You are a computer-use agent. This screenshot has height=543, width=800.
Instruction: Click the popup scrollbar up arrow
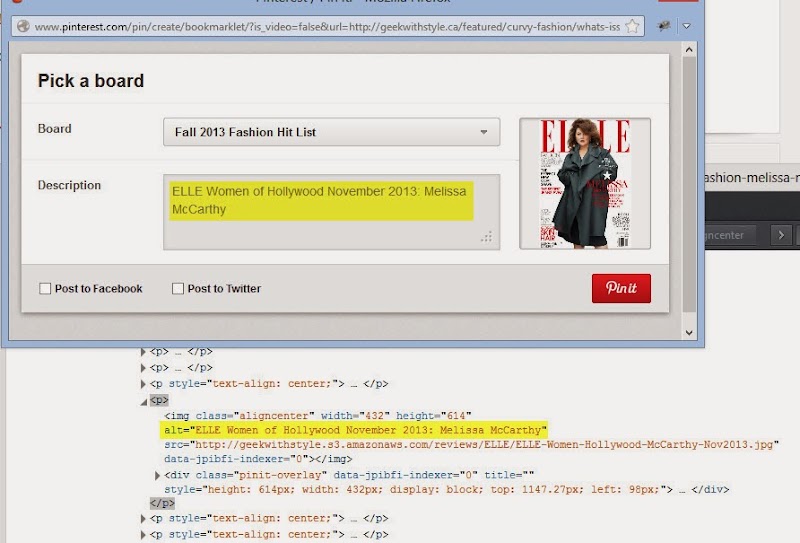tap(689, 50)
